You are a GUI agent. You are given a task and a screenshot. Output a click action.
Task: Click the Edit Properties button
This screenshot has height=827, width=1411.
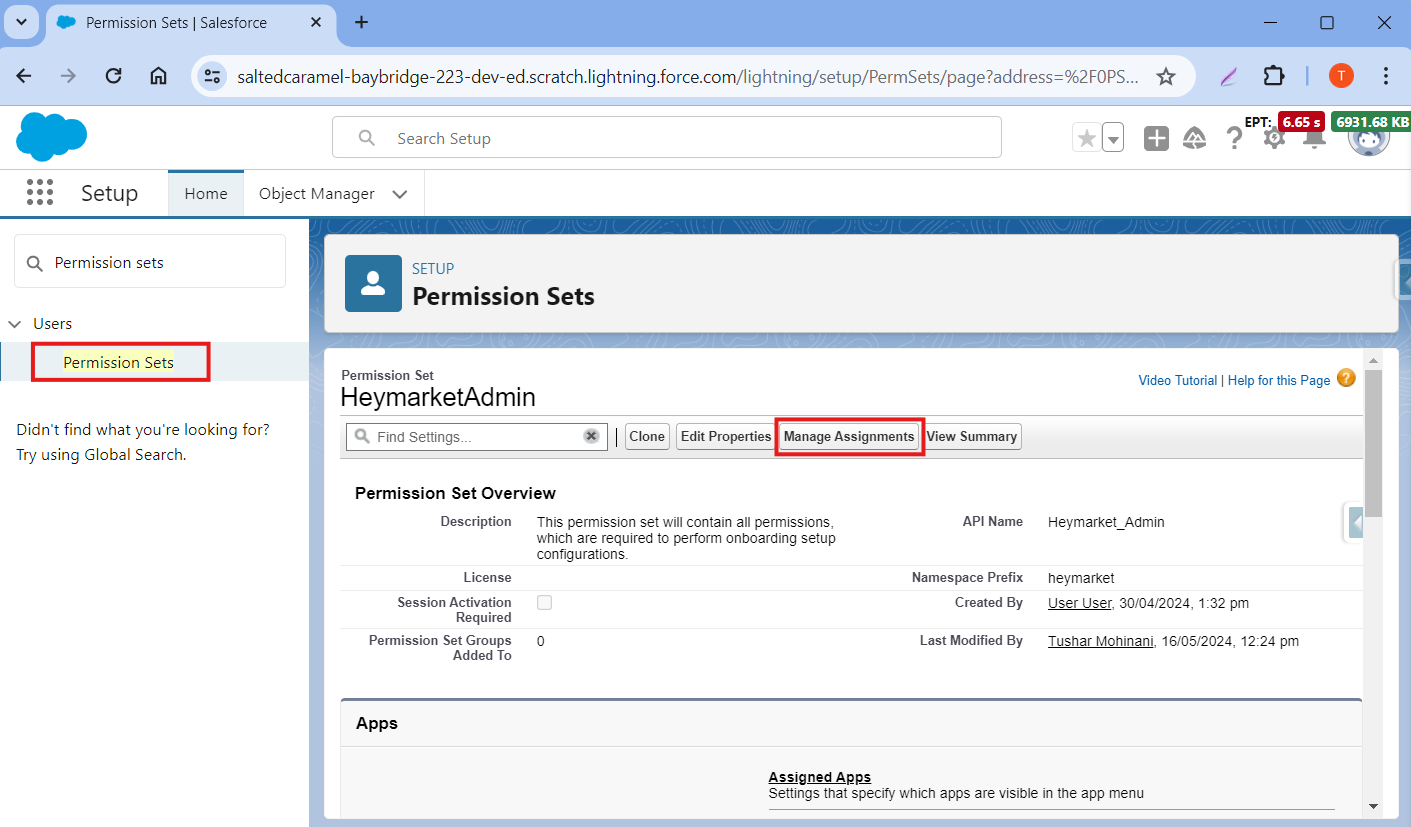click(726, 436)
